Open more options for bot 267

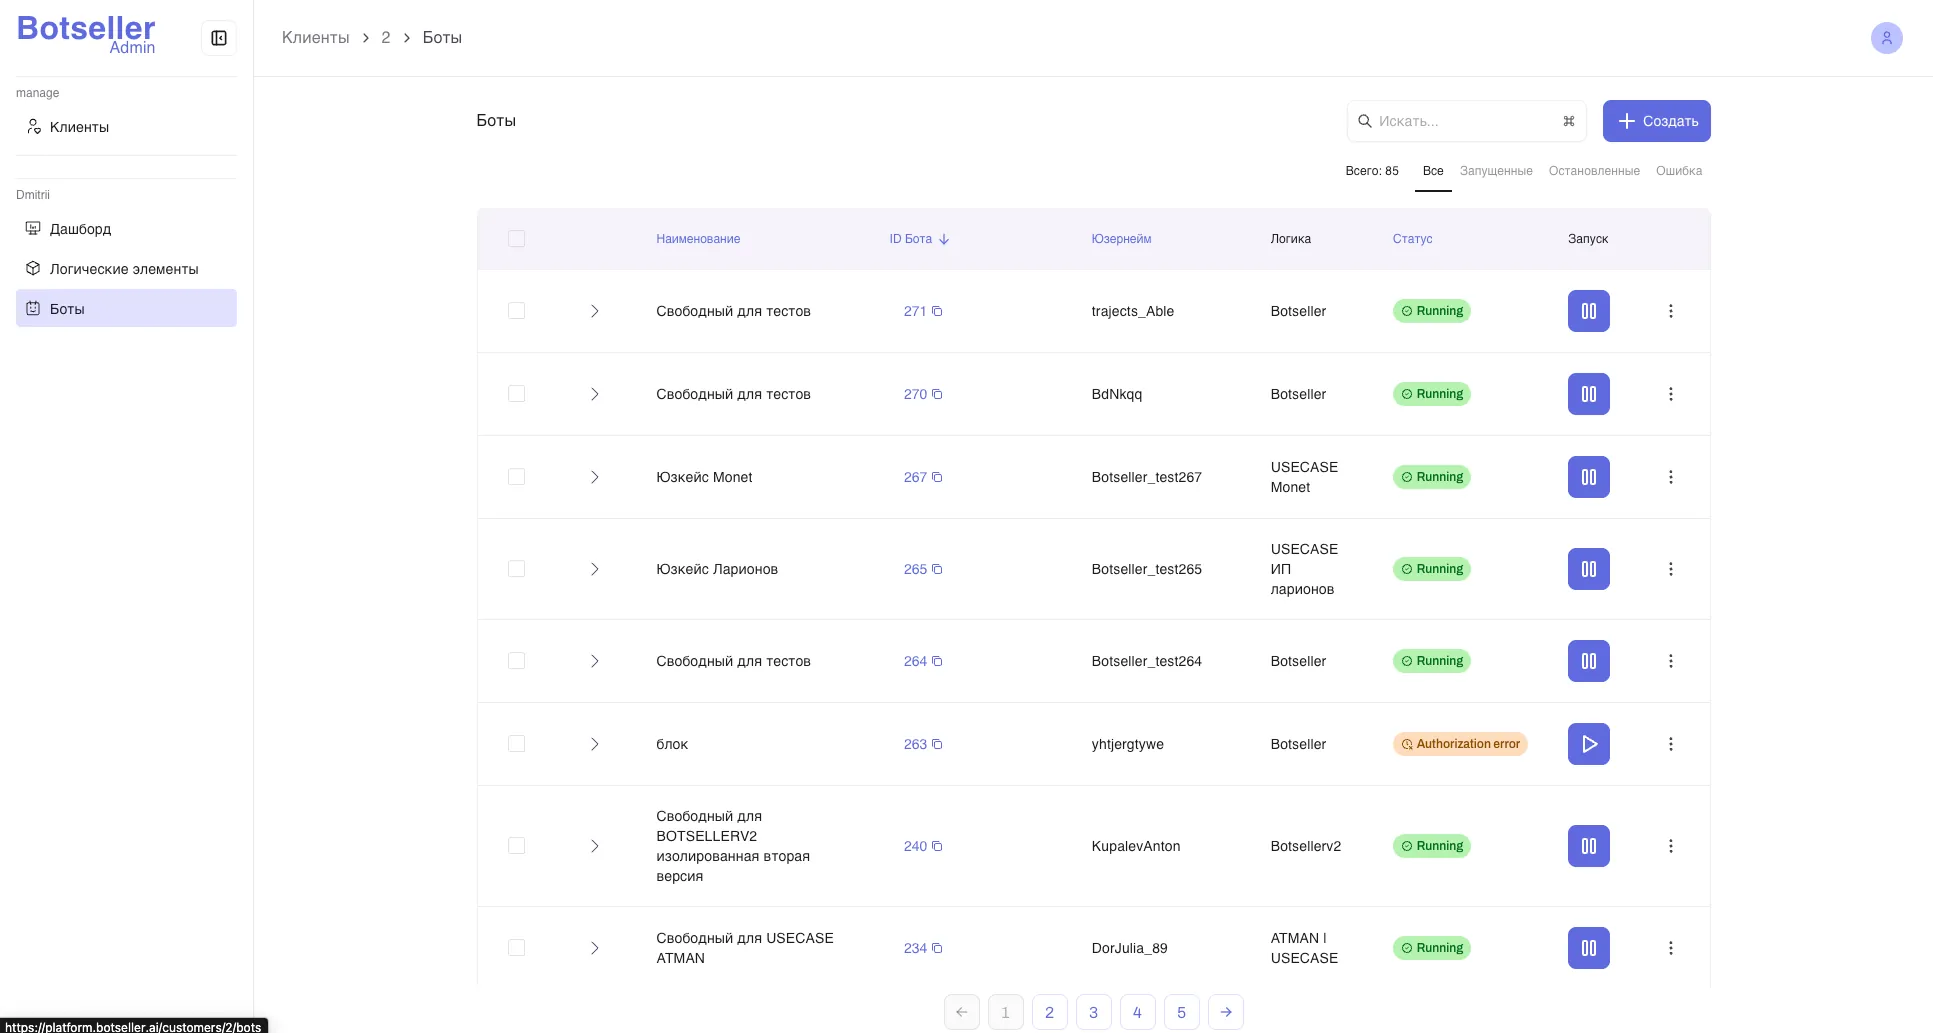[1670, 477]
